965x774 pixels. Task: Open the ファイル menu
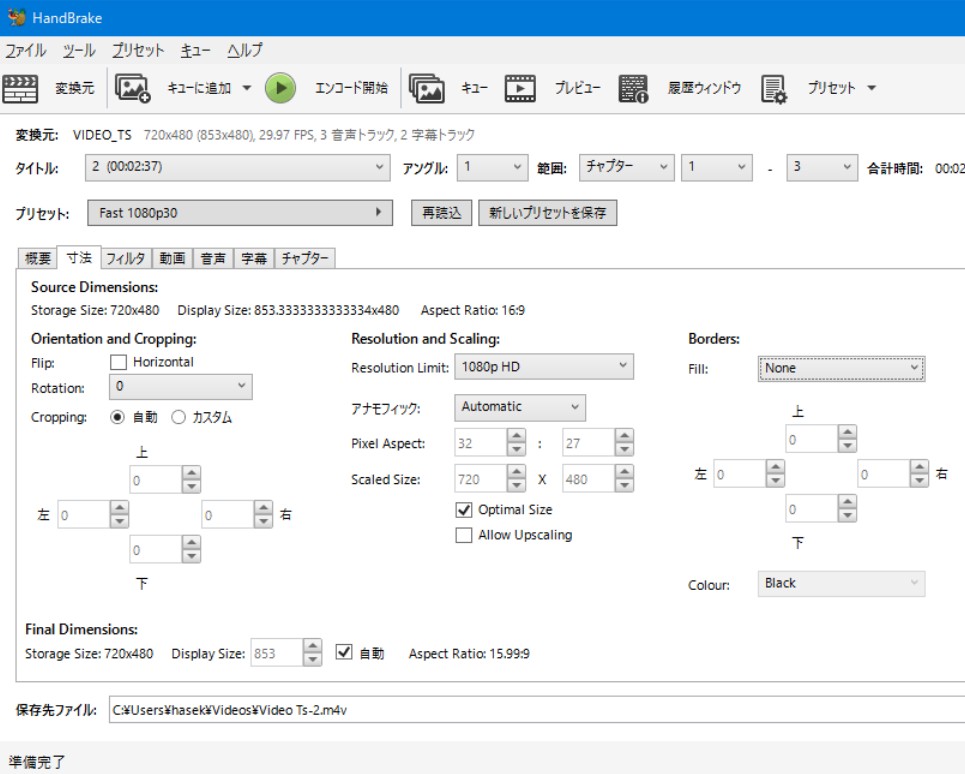[x=26, y=50]
